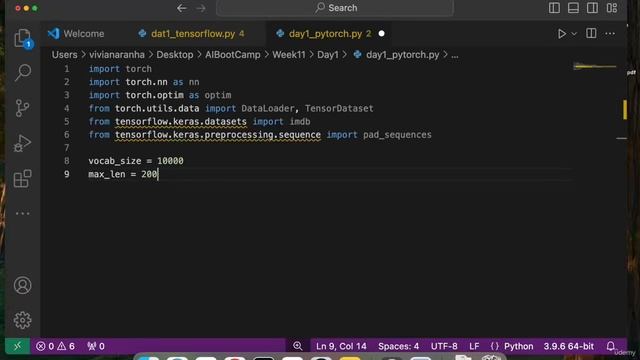Image resolution: width=640 pixels, height=360 pixels.
Task: Open the vivianaranha breadcrumb segment
Action: pos(117,55)
